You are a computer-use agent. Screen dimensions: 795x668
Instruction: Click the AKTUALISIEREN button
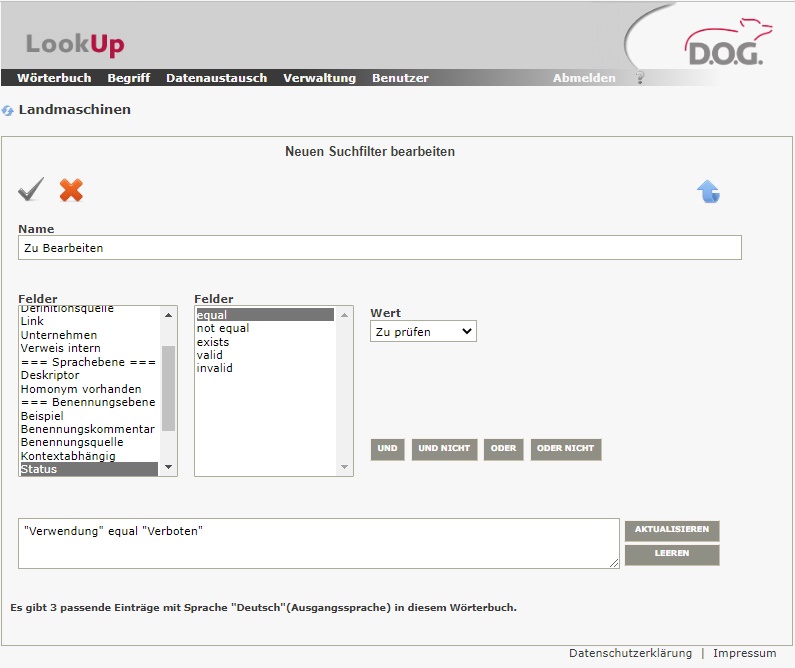click(671, 530)
